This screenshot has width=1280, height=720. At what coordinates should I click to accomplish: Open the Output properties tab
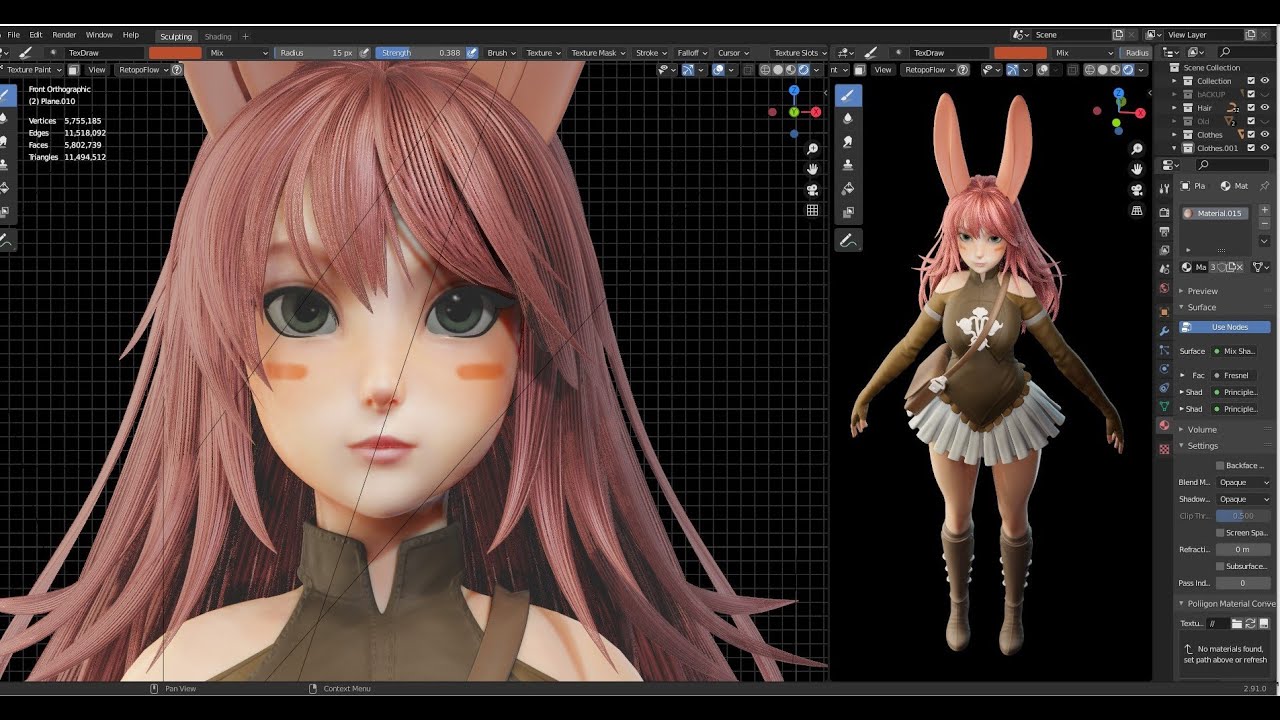coord(1164,231)
